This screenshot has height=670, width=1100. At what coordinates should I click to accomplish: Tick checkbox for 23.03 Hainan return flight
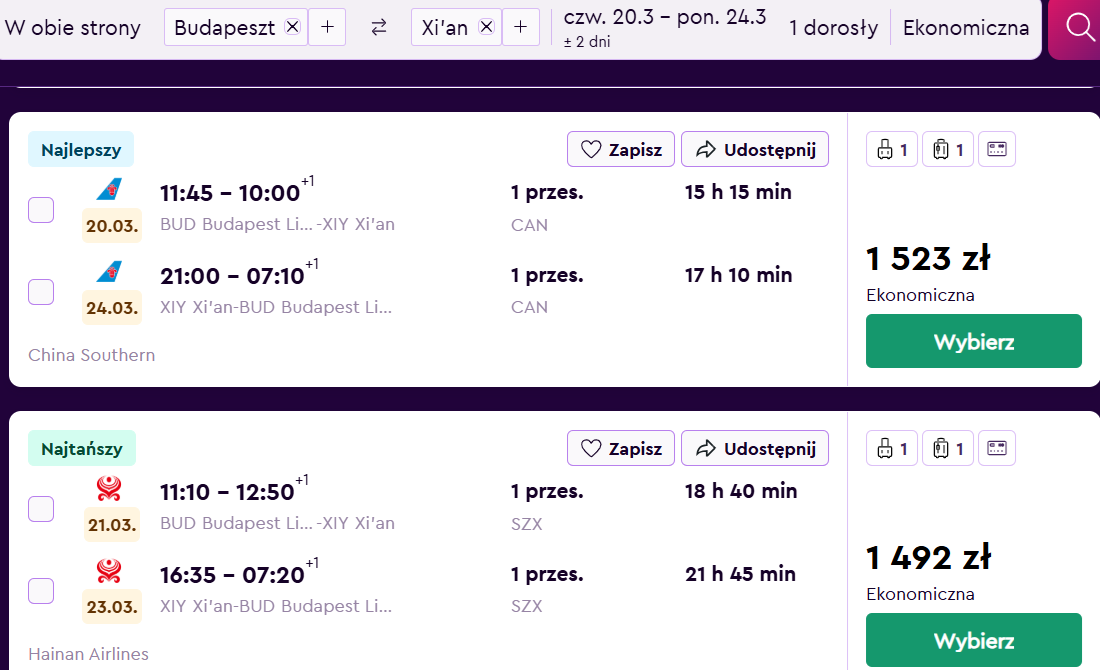[41, 591]
